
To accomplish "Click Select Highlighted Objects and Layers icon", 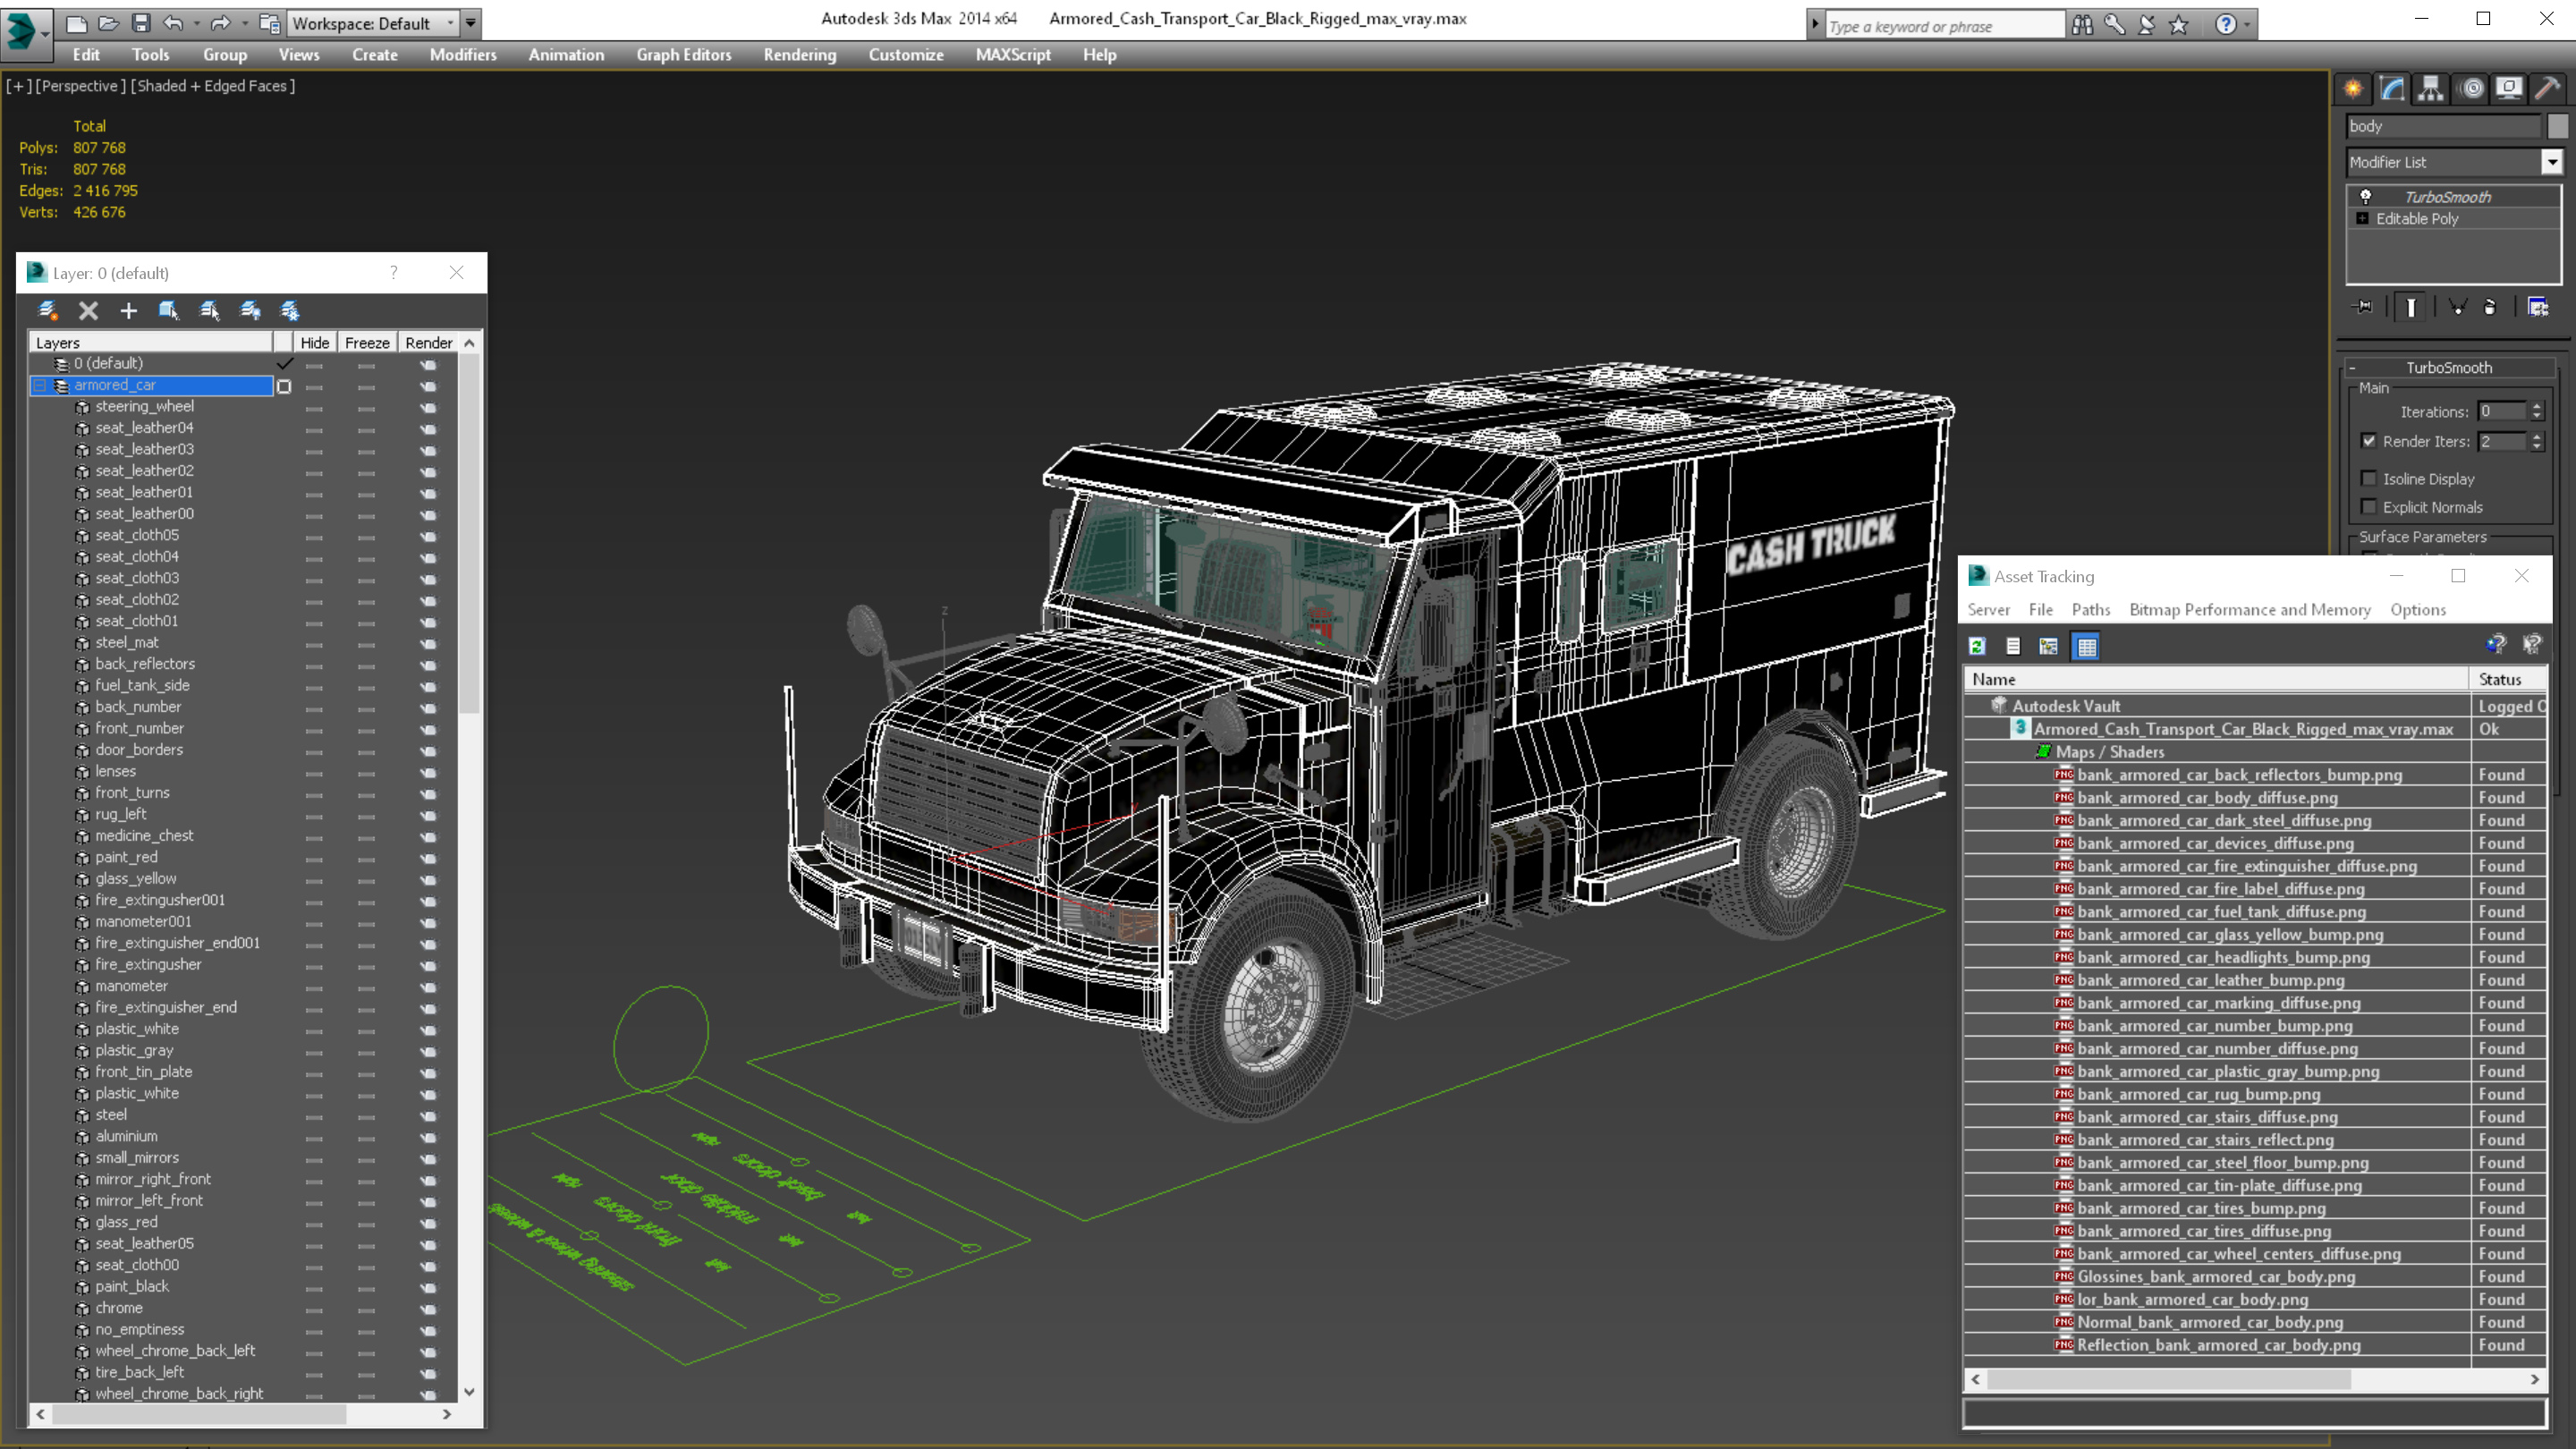I will click(x=168, y=310).
